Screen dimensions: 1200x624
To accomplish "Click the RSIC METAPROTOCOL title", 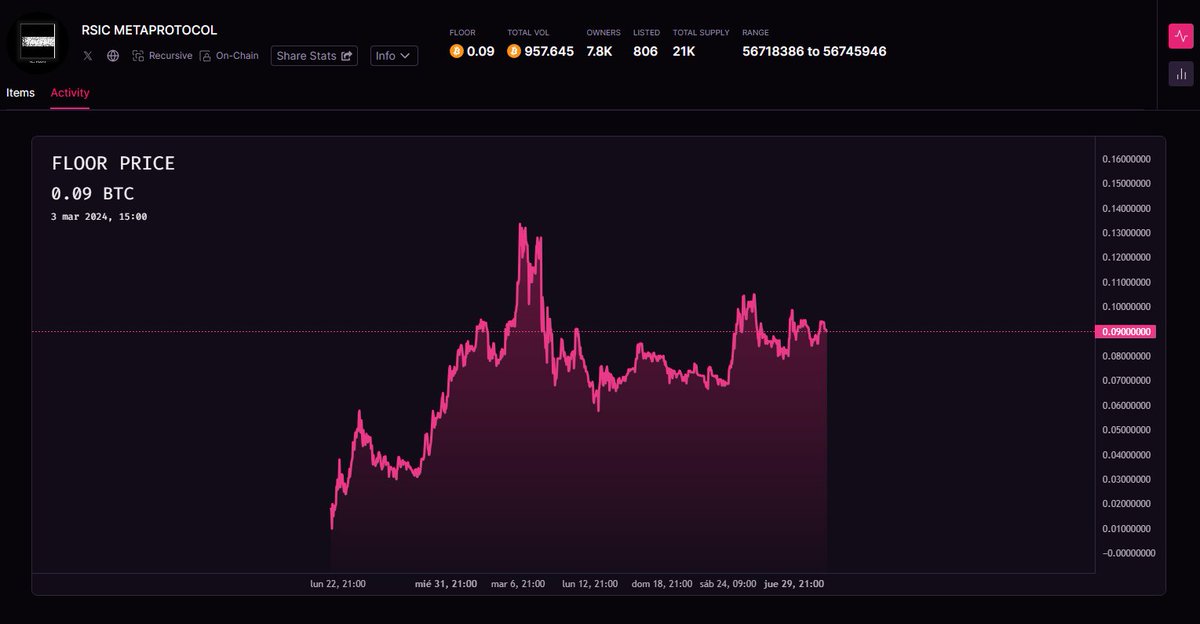I will click(149, 30).
